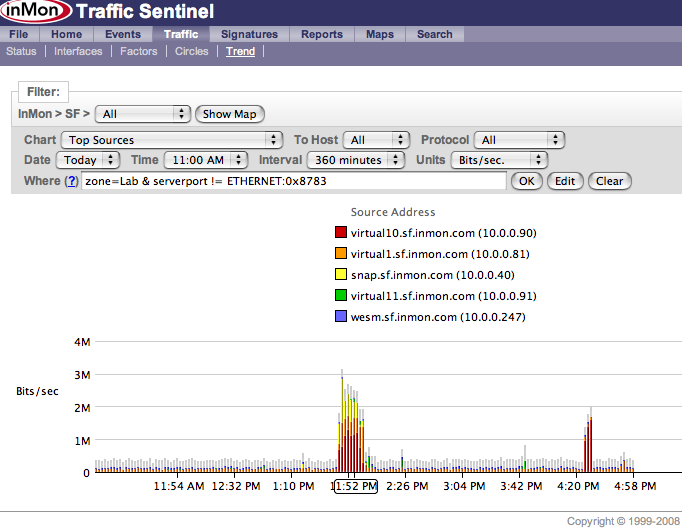Select legend text virtual10.sf.inmon.com (10.0.0.90)
The height and width of the screenshot is (532, 682).
444,233
